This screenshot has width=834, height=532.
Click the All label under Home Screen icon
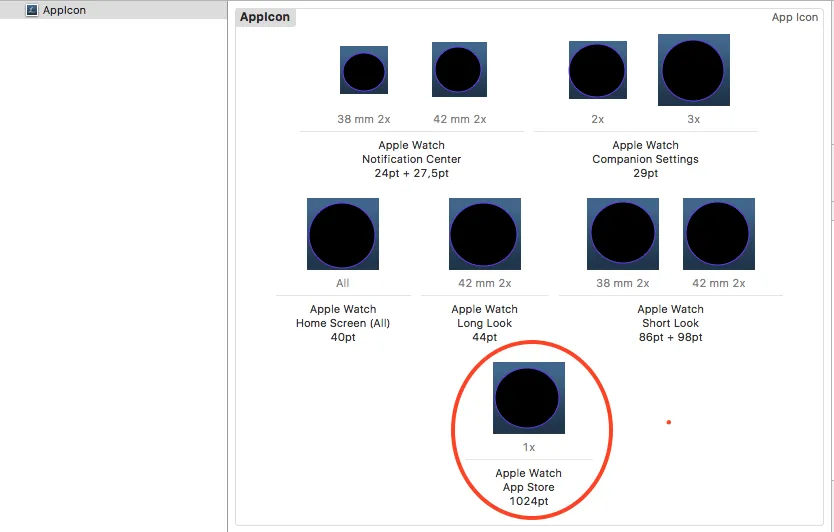[343, 283]
